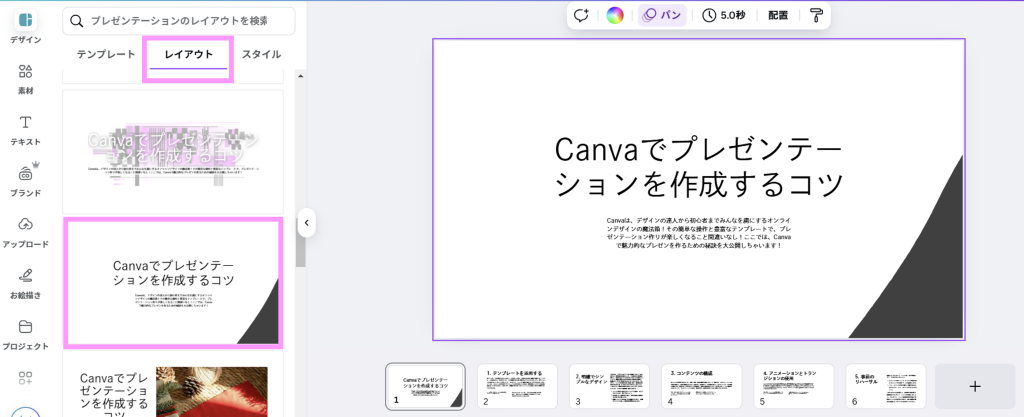Click the magic comment refresh icon
The height and width of the screenshot is (417, 1024).
tap(581, 15)
